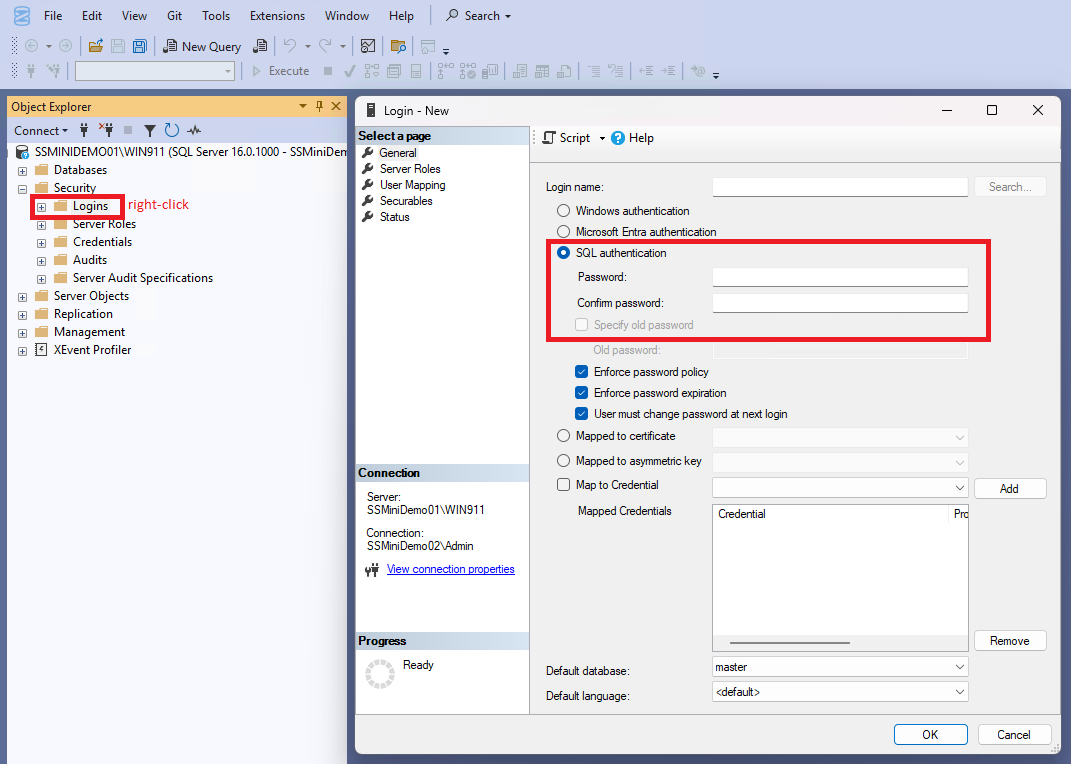1071x764 pixels.
Task: Open the View connection properties link
Action: (x=450, y=569)
